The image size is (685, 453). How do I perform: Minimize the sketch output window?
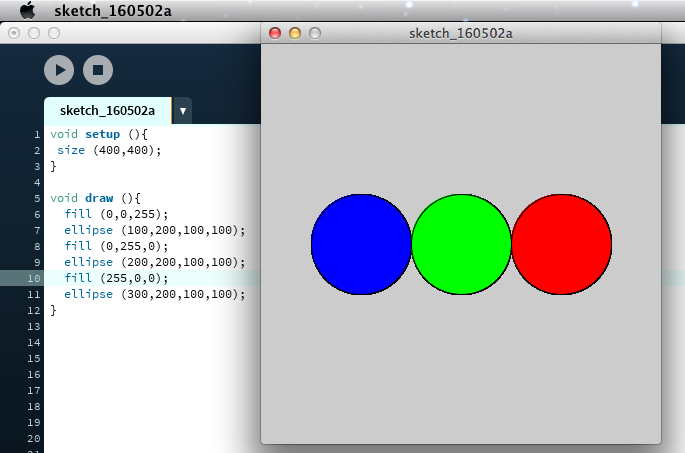pyautogui.click(x=295, y=33)
